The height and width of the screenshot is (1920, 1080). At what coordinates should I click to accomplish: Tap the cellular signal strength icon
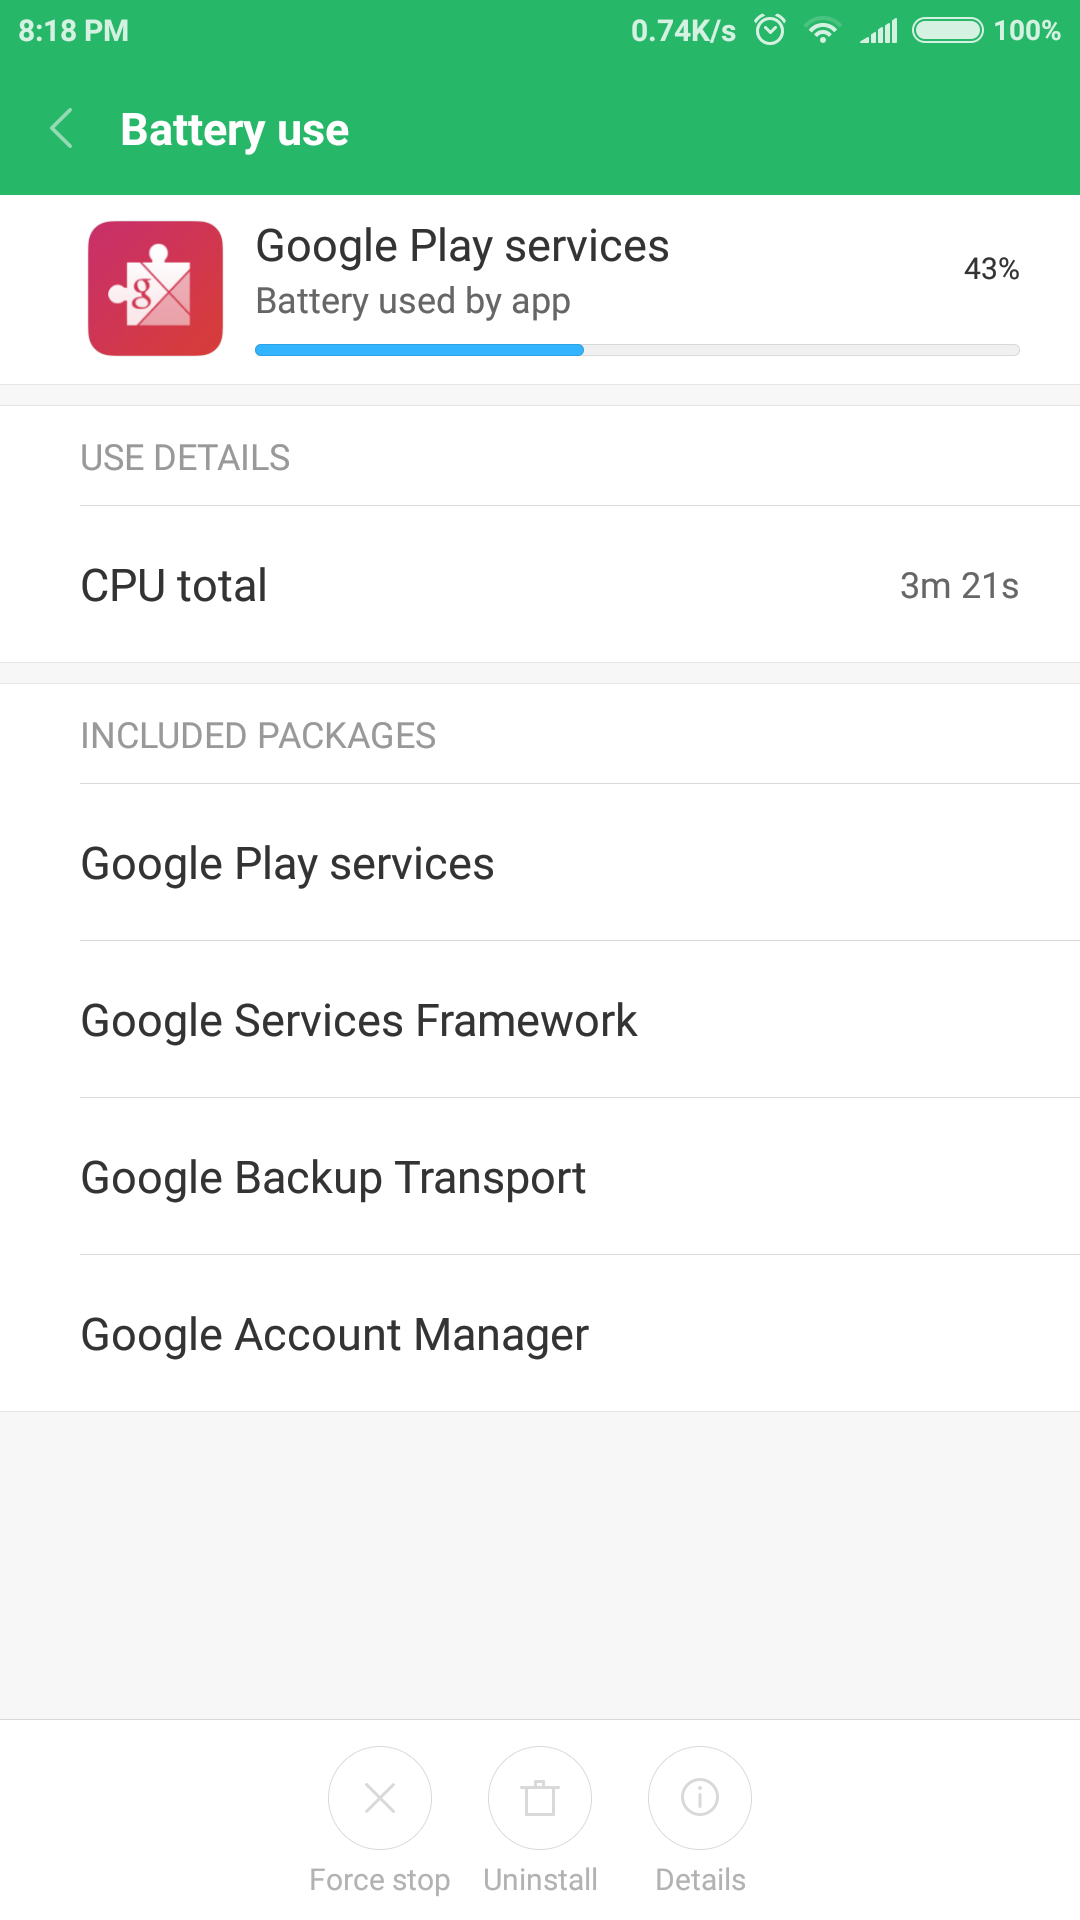tap(879, 31)
